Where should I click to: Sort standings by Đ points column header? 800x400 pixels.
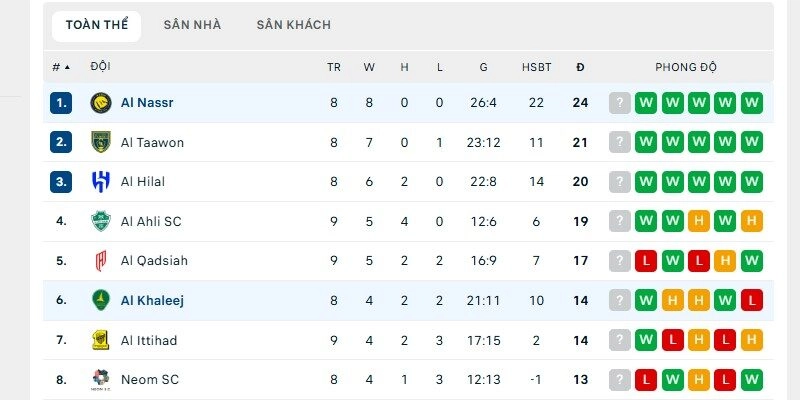coord(580,67)
